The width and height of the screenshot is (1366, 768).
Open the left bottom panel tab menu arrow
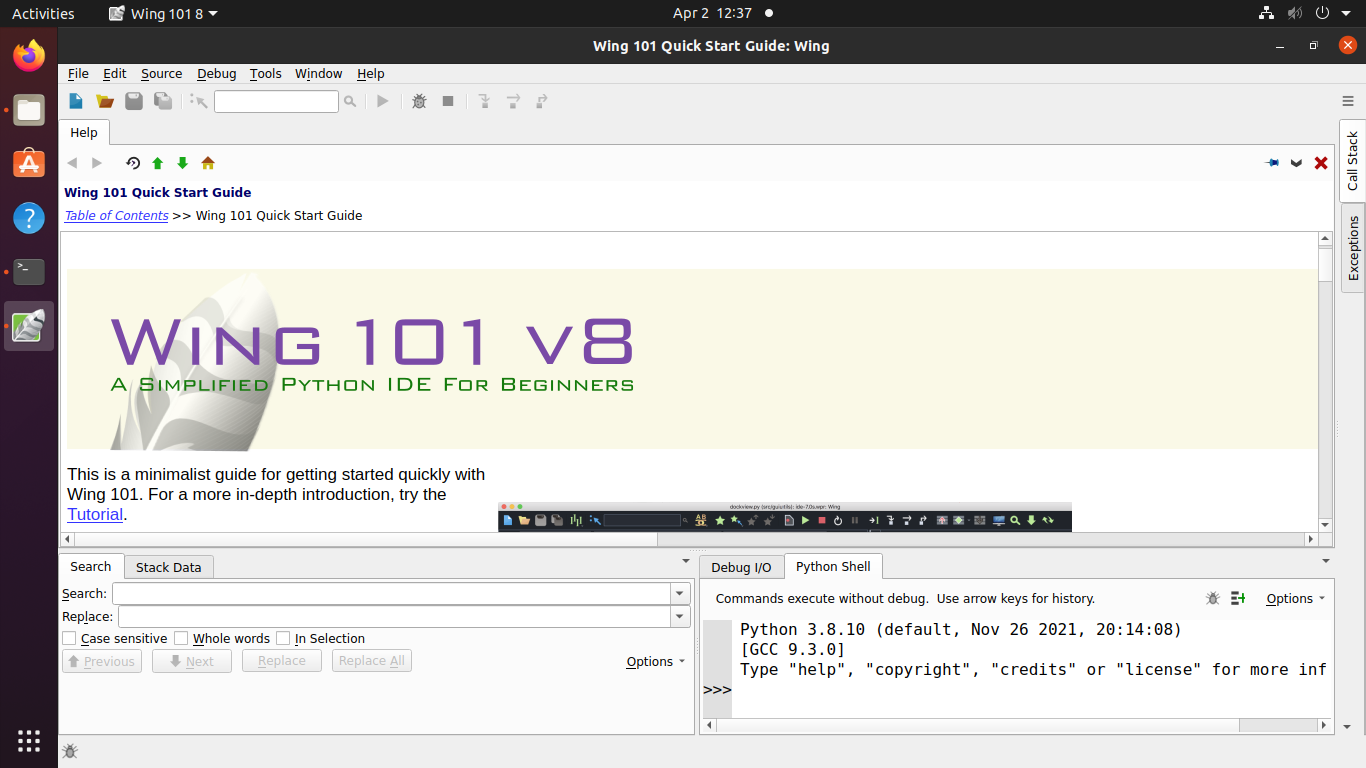click(x=686, y=562)
